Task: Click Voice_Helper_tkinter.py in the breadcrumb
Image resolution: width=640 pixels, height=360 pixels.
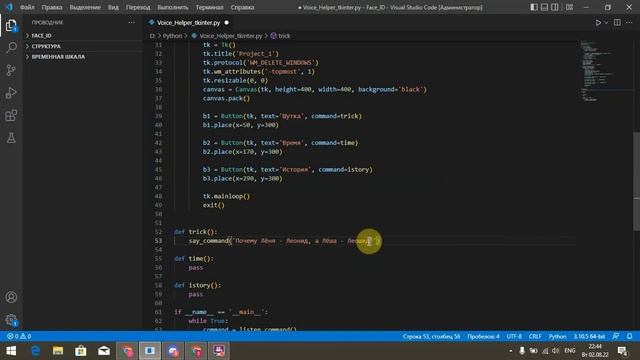Action: click(231, 36)
